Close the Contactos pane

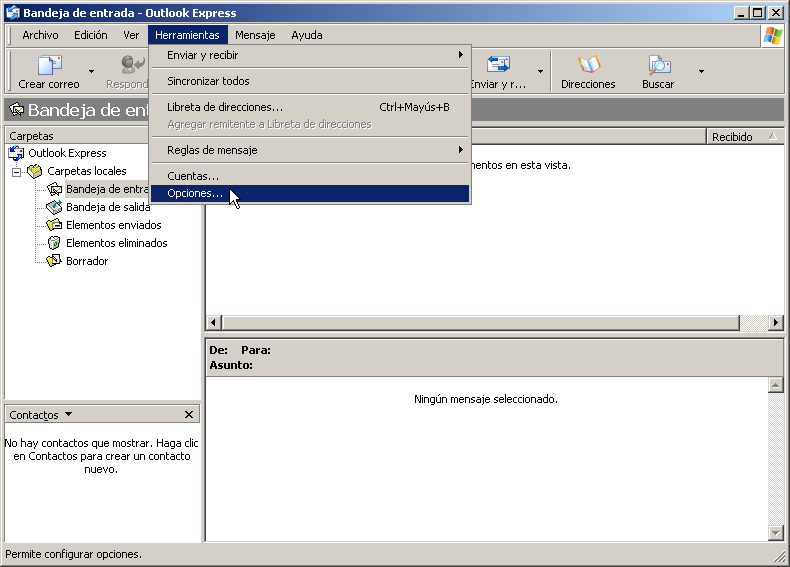(189, 414)
